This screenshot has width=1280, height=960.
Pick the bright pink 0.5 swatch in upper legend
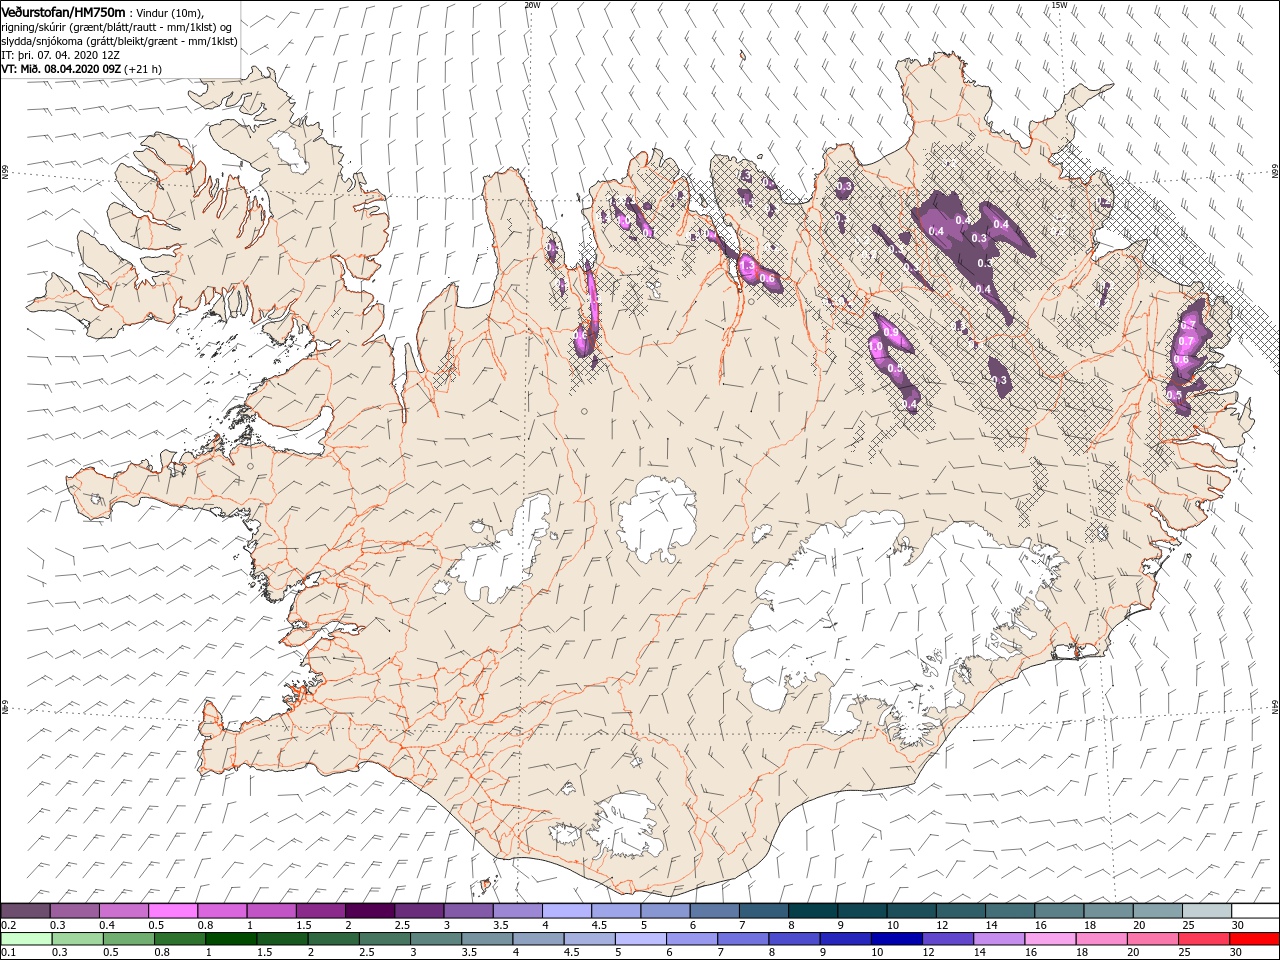172,911
